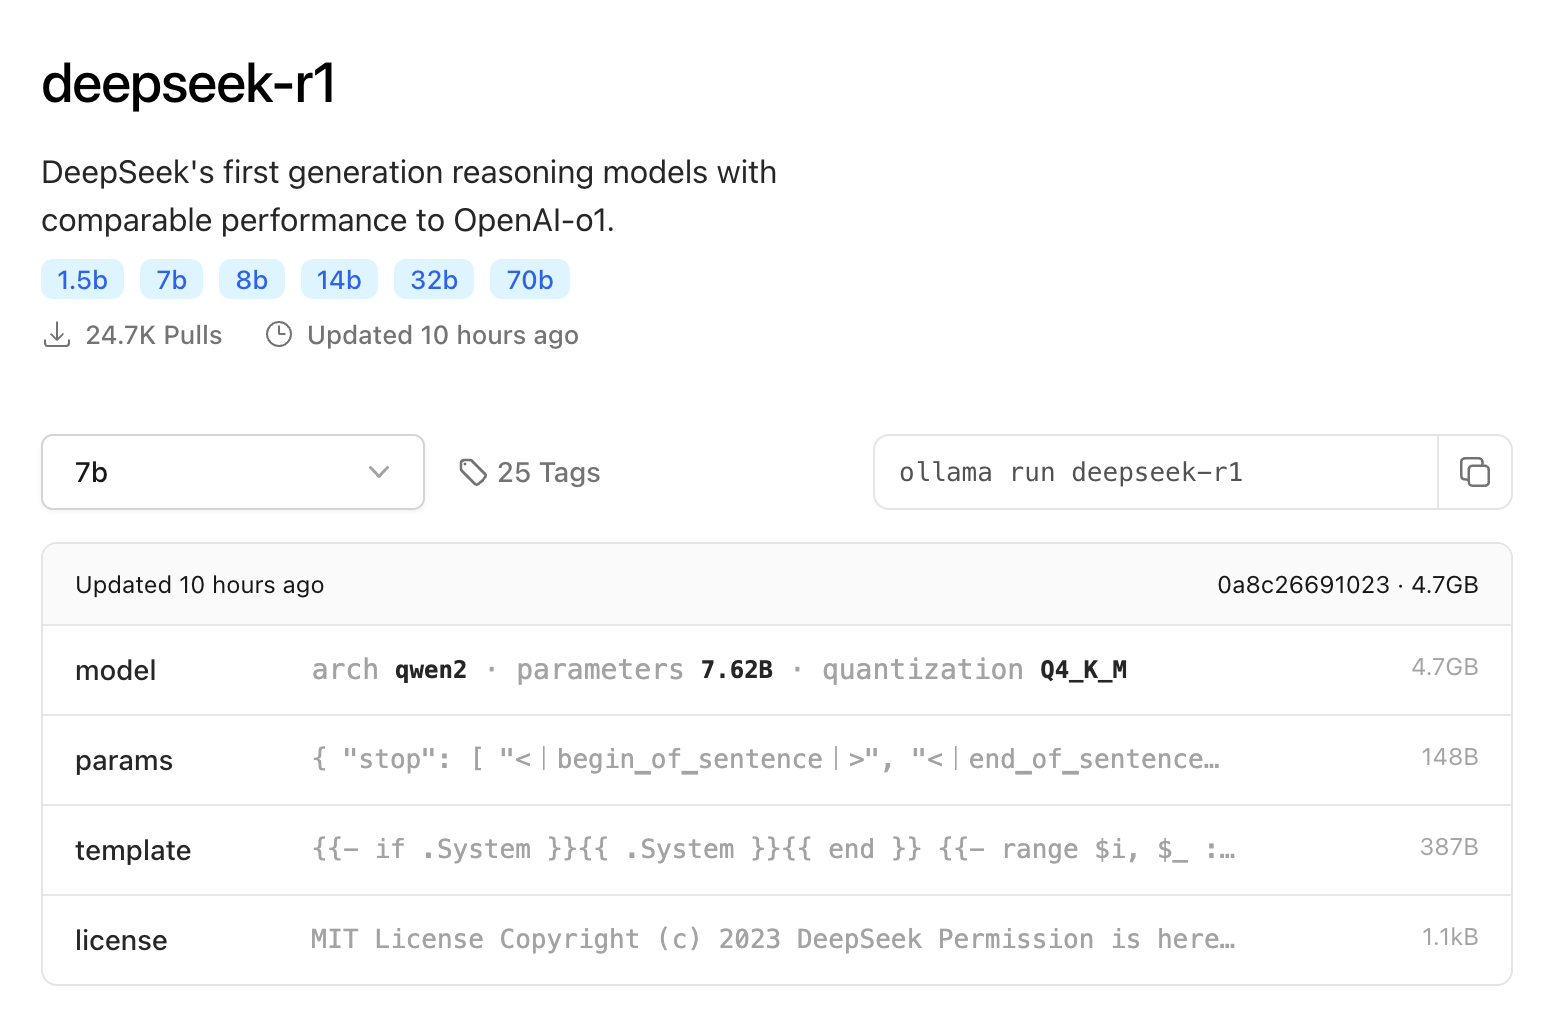Pick the 14b size tag
Screen dimensions: 1566x1022
(339, 280)
